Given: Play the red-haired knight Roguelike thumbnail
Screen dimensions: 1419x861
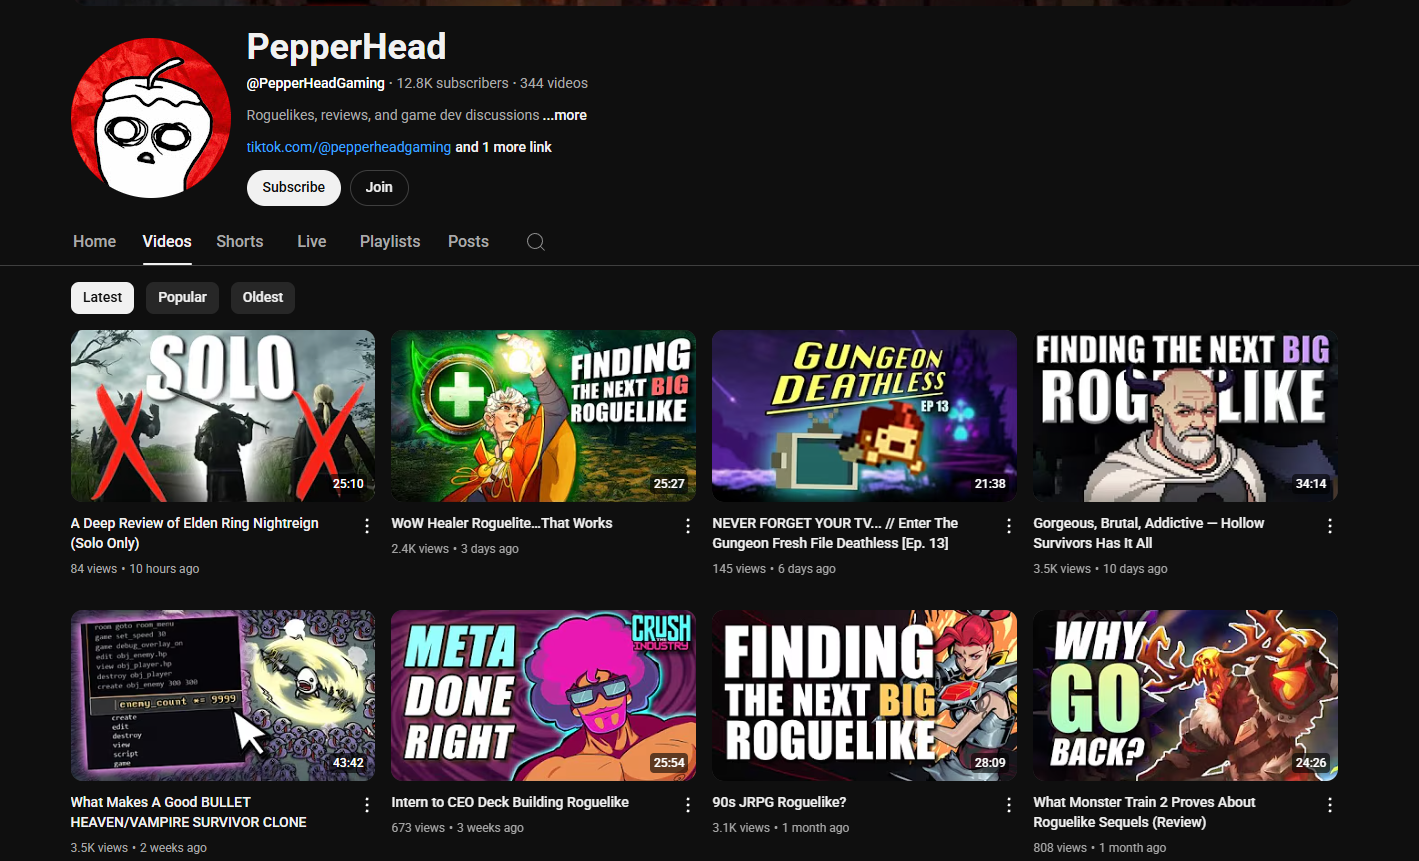Looking at the screenshot, I should click(865, 695).
